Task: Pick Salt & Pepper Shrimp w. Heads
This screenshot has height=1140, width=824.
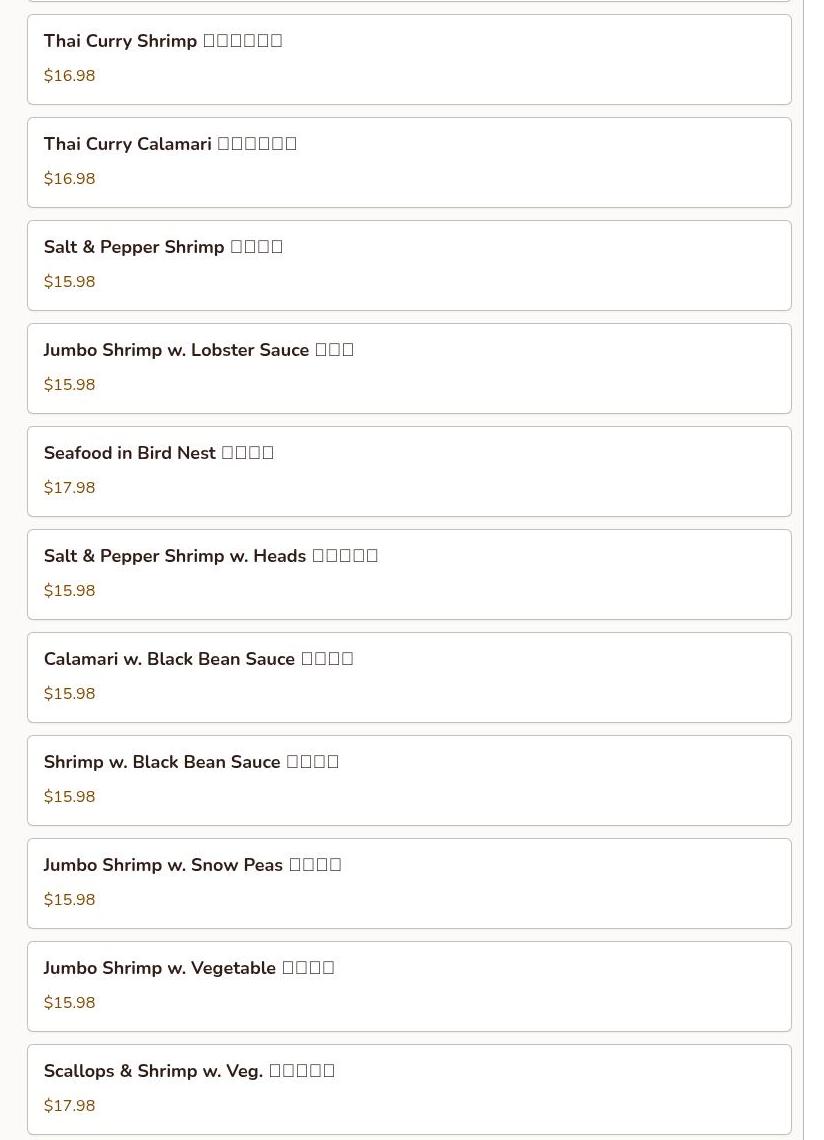Action: point(409,574)
